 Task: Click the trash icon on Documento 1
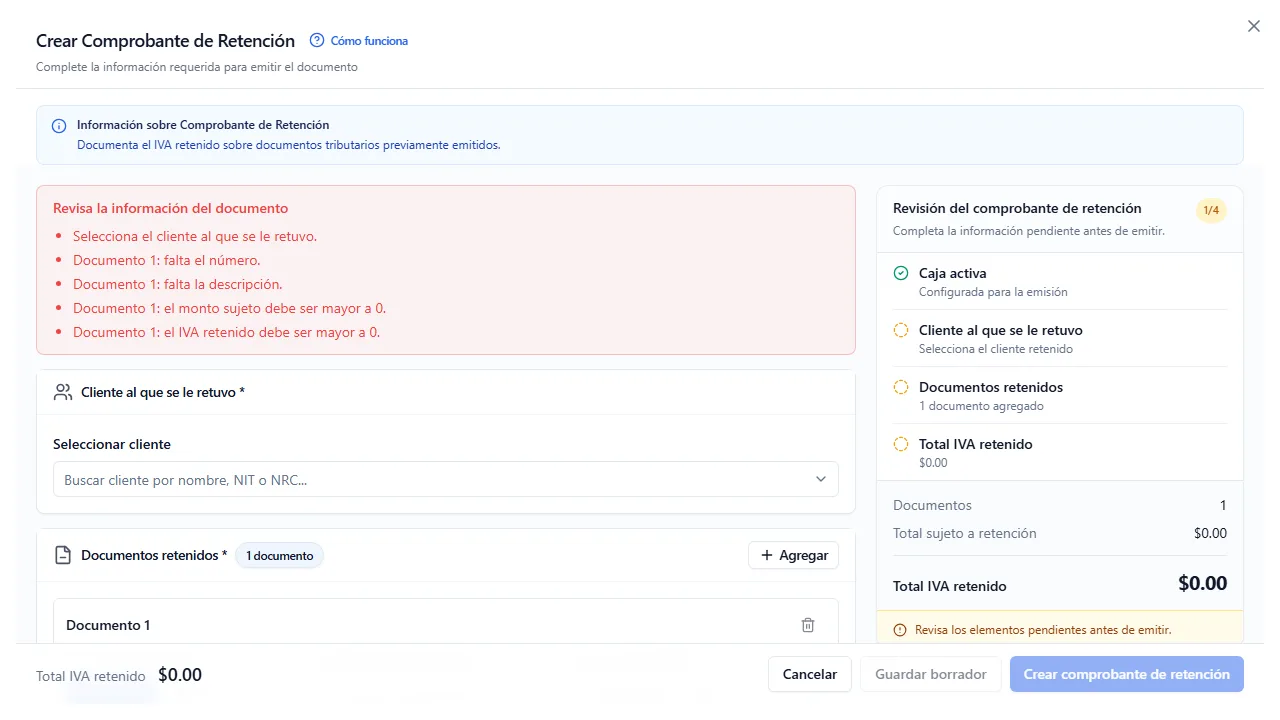pyautogui.click(x=808, y=625)
